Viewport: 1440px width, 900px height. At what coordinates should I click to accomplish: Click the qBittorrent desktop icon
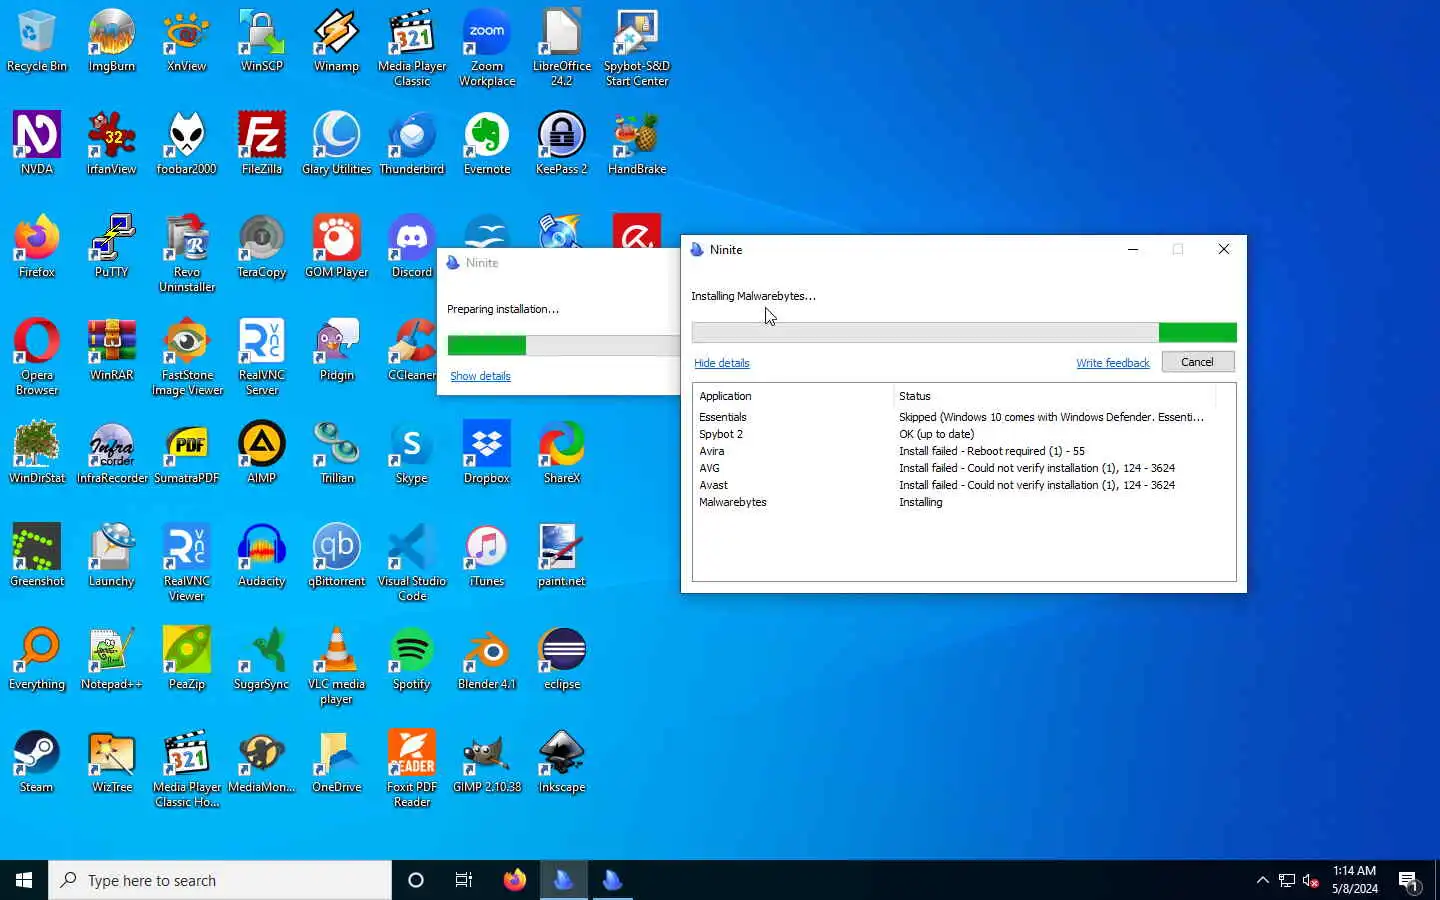pyautogui.click(x=336, y=556)
